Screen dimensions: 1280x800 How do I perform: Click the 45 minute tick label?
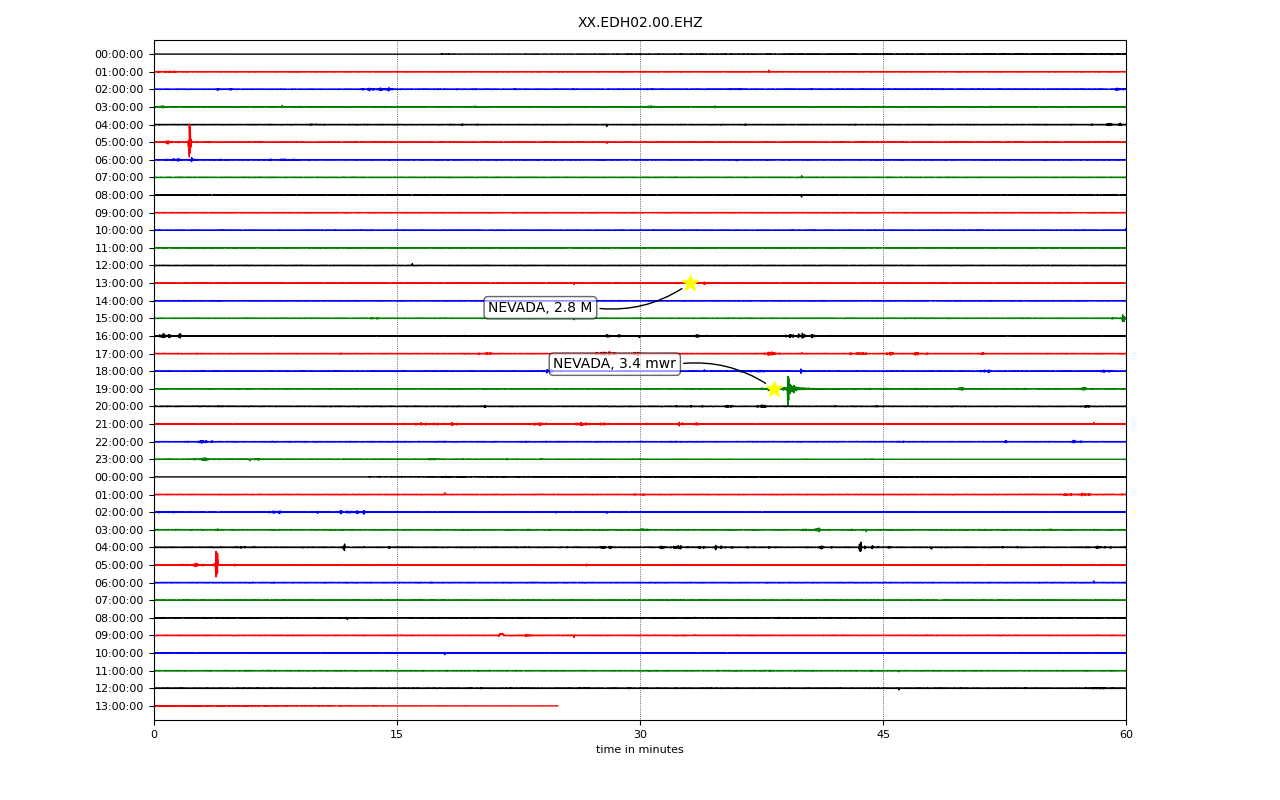(x=883, y=735)
